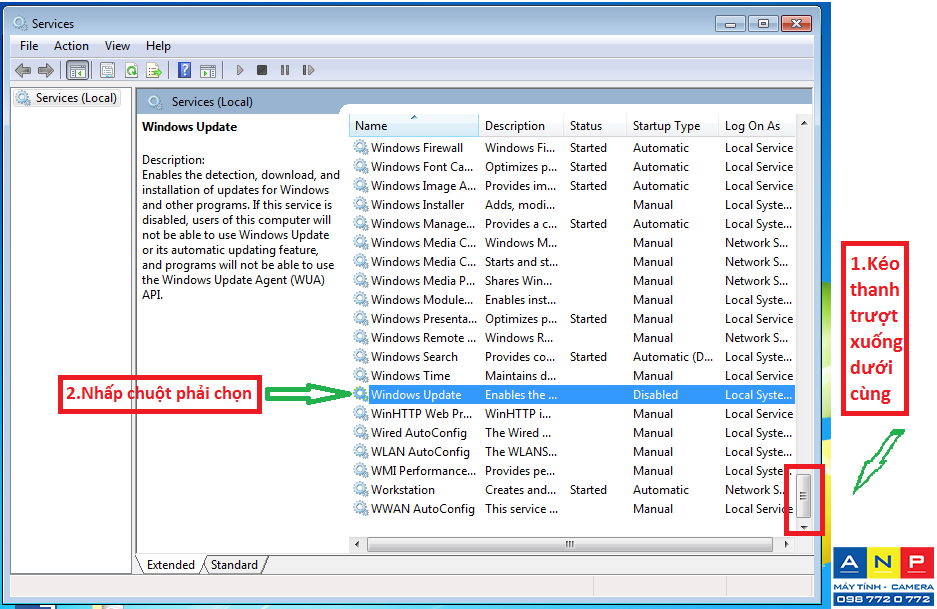This screenshot has height=609, width=937.
Task: Open Properties toolbar icon
Action: 108,71
